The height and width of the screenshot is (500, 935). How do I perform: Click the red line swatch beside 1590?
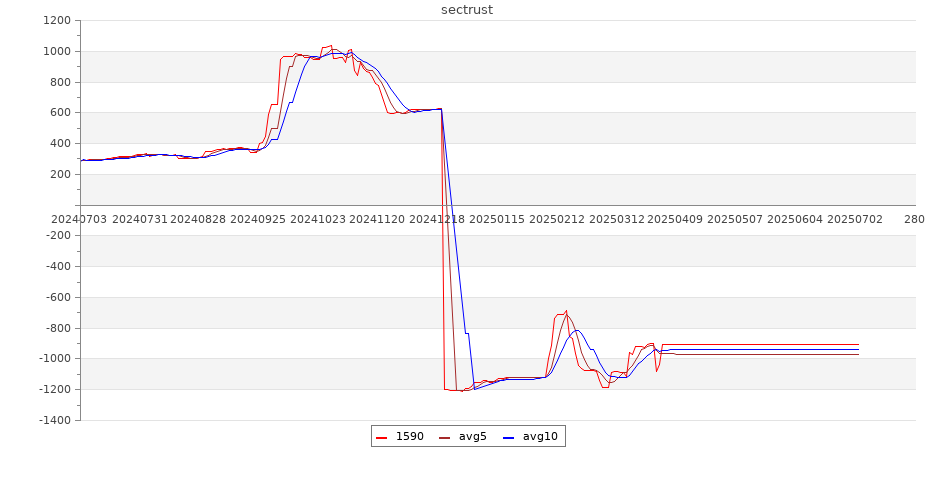[x=382, y=437]
